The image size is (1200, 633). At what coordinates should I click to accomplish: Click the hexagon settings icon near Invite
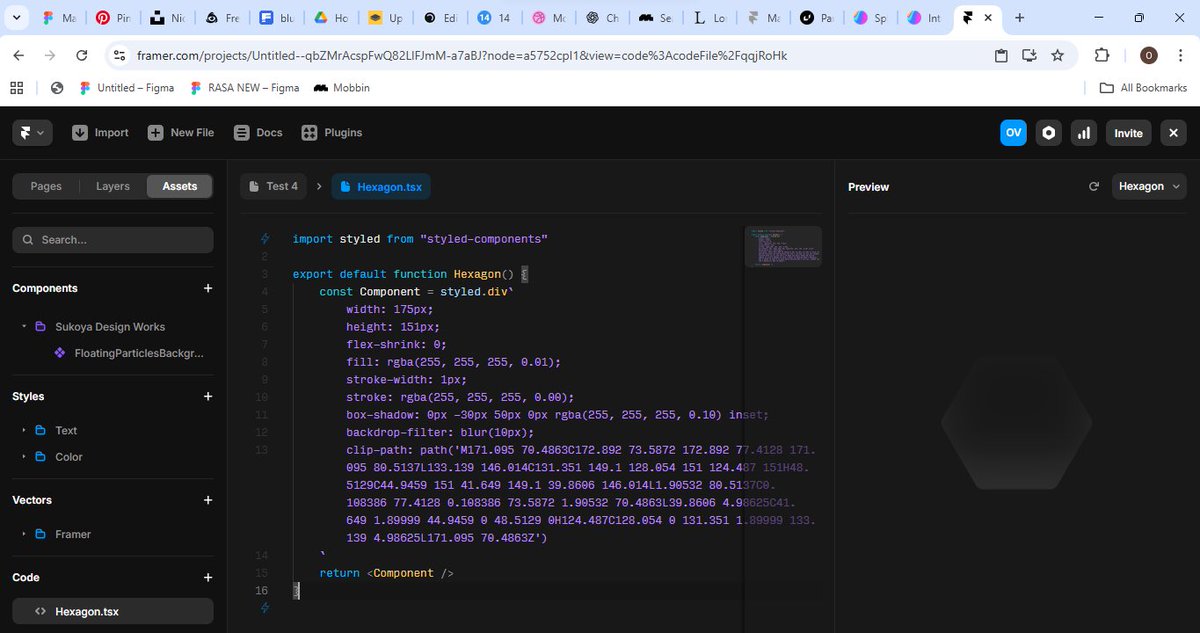click(1048, 132)
